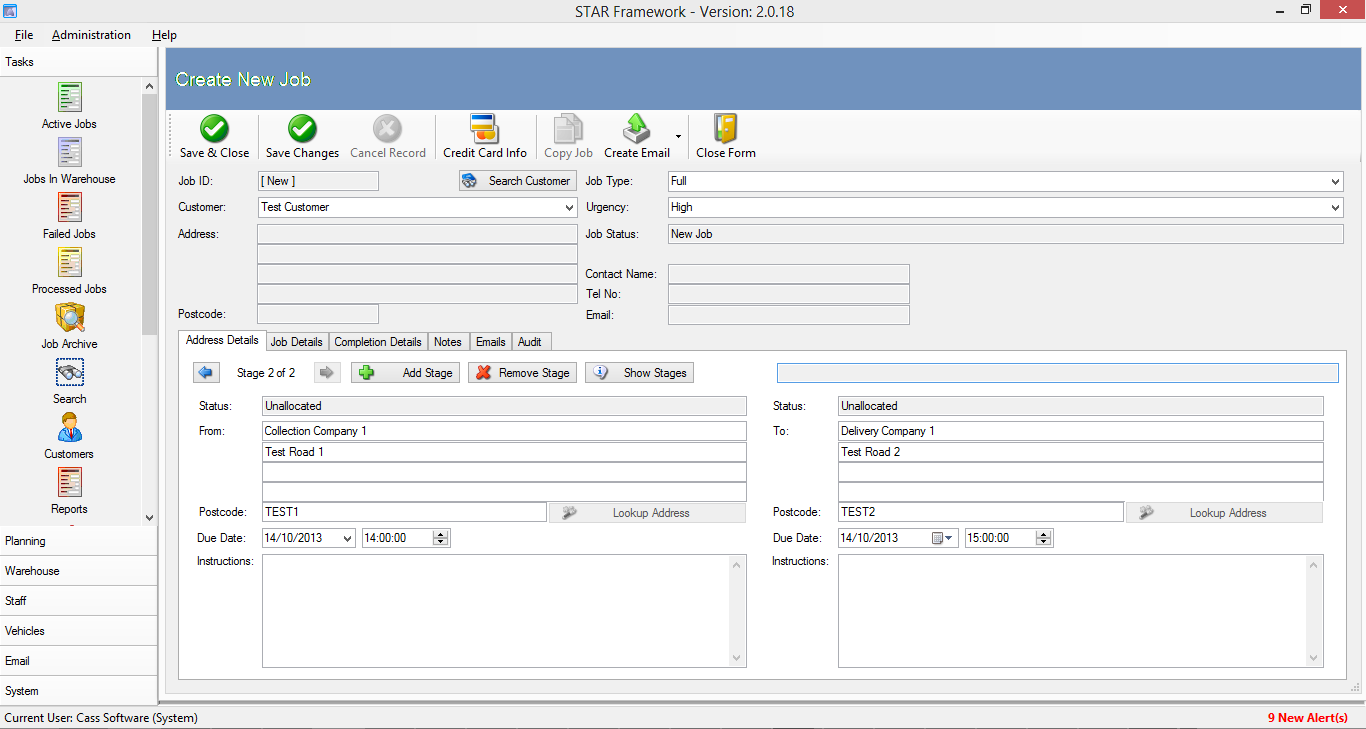This screenshot has width=1366, height=729.
Task: Click the Add Stage button
Action: click(405, 373)
